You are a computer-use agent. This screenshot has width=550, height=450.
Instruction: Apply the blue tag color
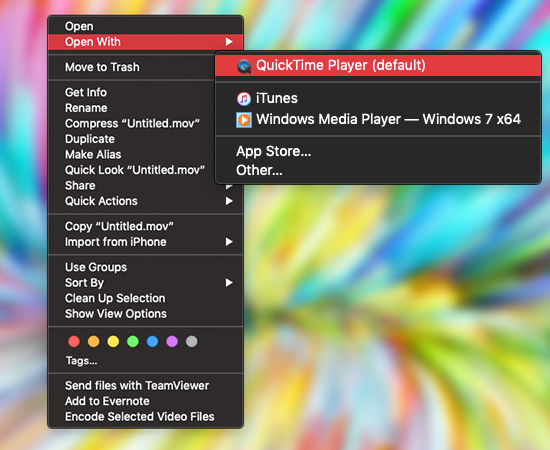pyautogui.click(x=153, y=341)
